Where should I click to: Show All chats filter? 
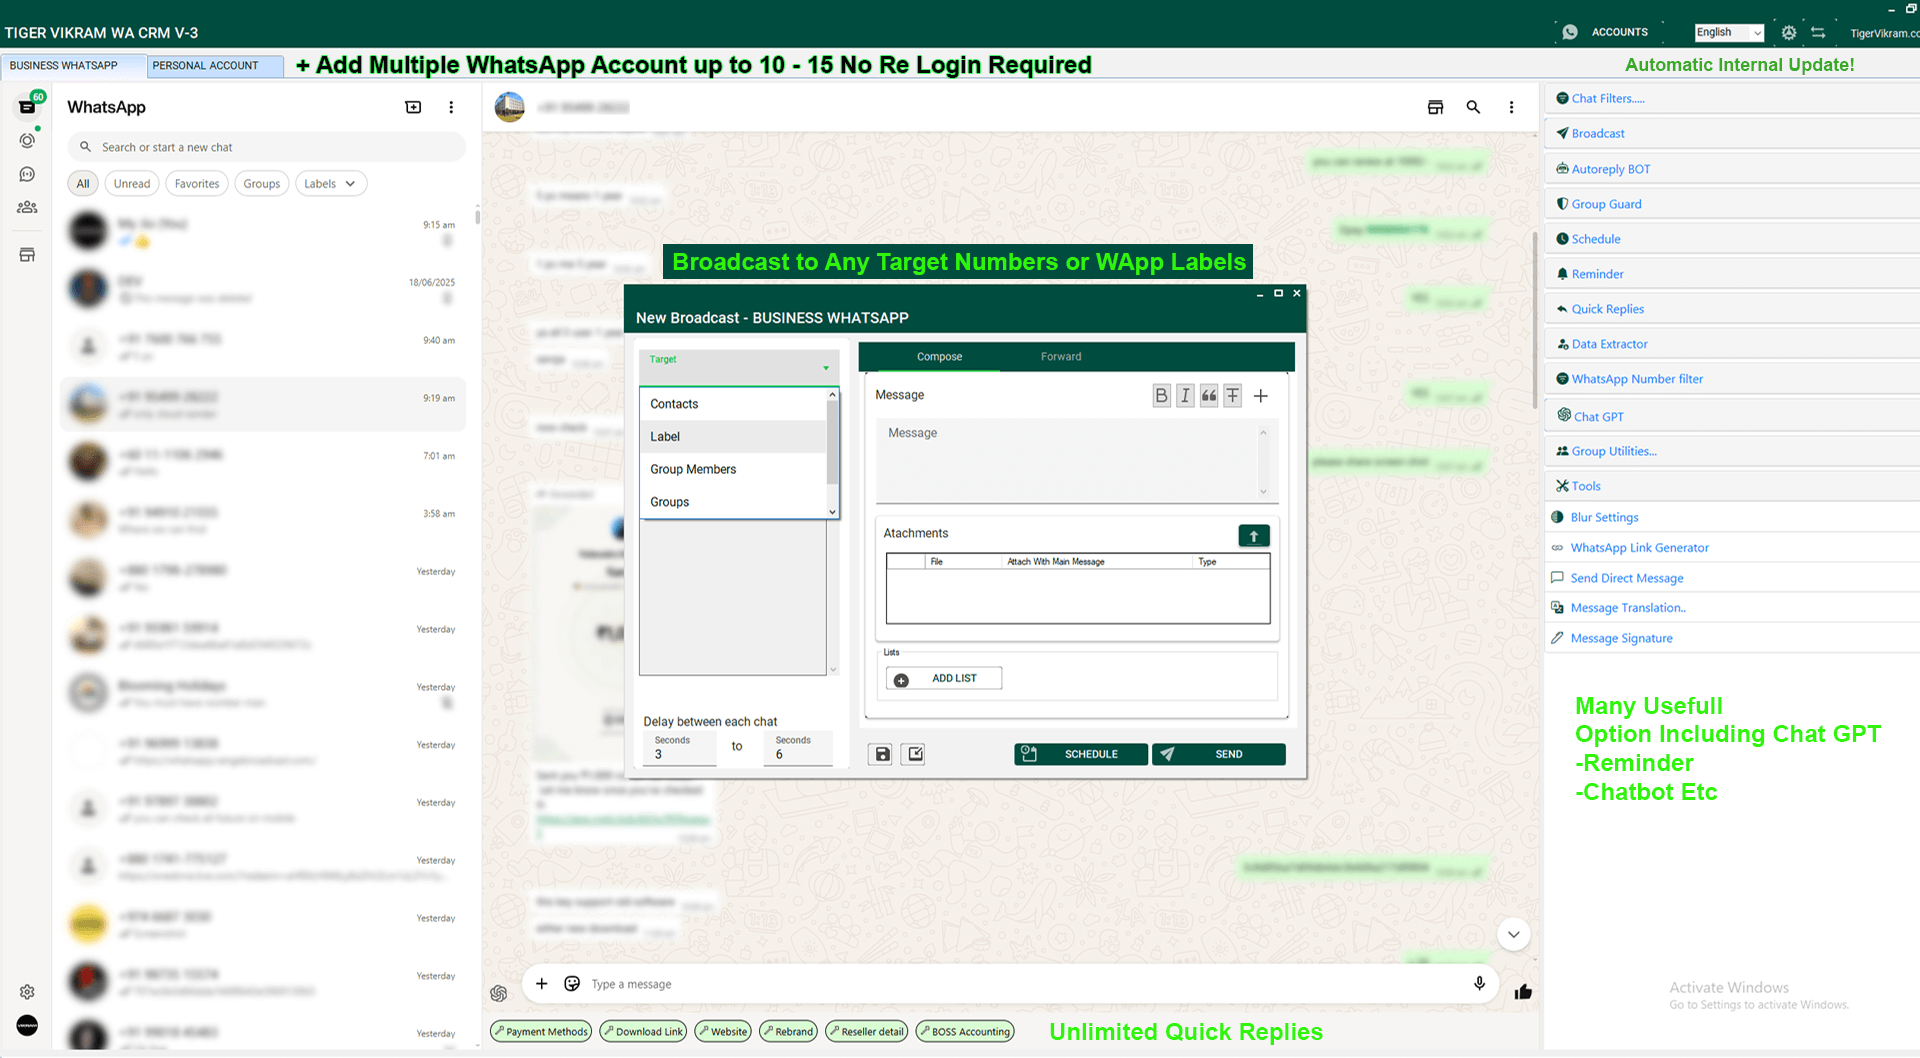pos(83,184)
